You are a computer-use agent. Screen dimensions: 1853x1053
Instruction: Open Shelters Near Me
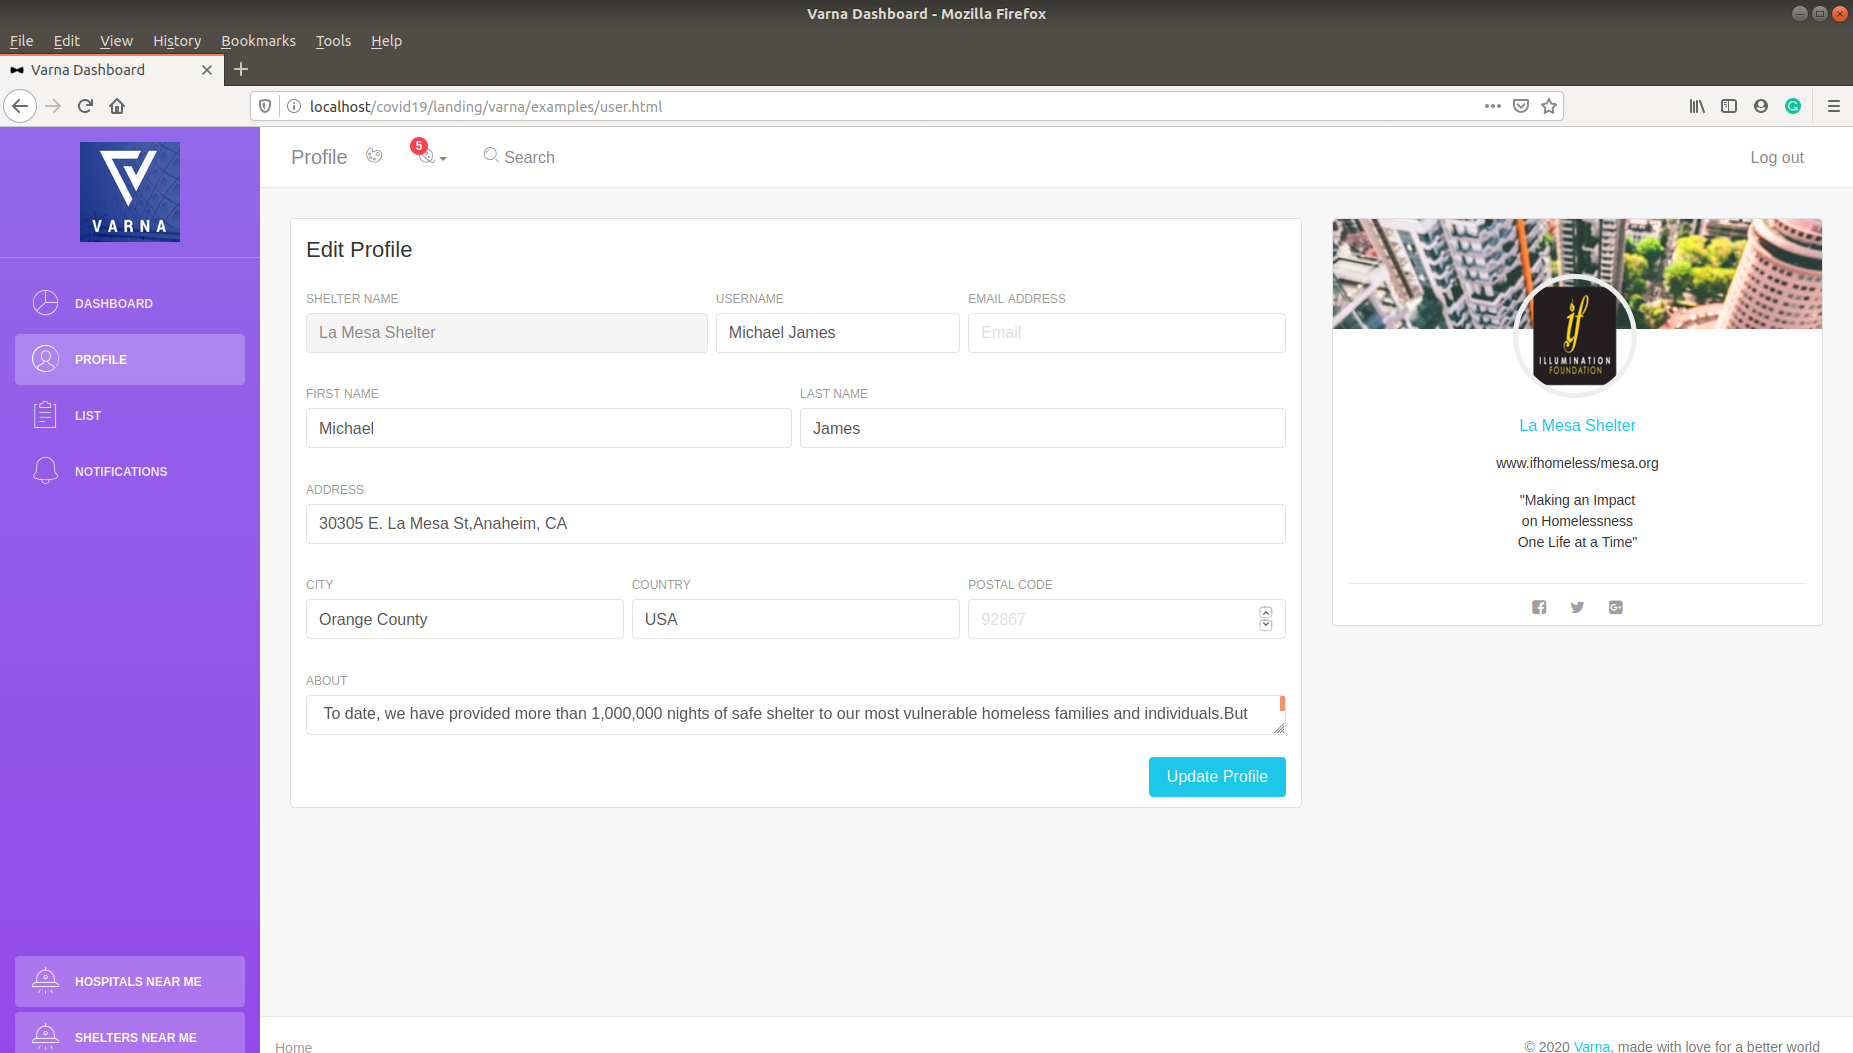(x=130, y=1035)
